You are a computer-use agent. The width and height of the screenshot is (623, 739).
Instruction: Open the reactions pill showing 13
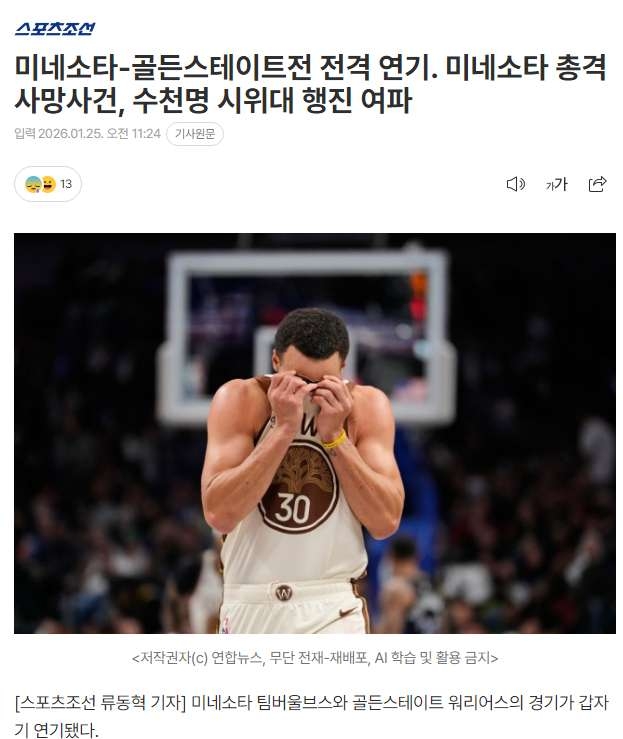pyautogui.click(x=48, y=184)
